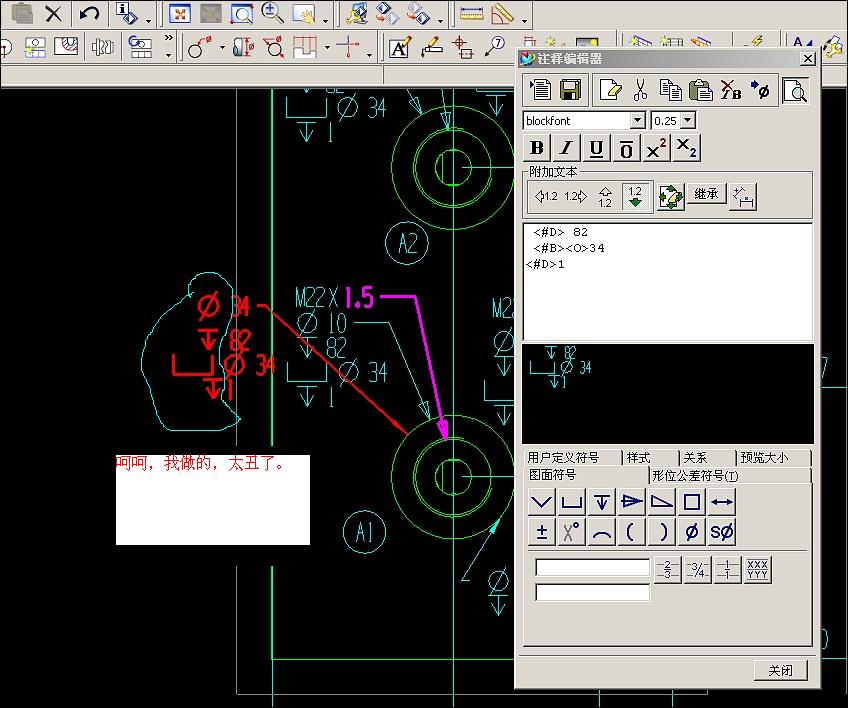This screenshot has height=708, width=848.
Task: Open dropdown arrow beside the pan hand icon
Action: click(x=326, y=21)
